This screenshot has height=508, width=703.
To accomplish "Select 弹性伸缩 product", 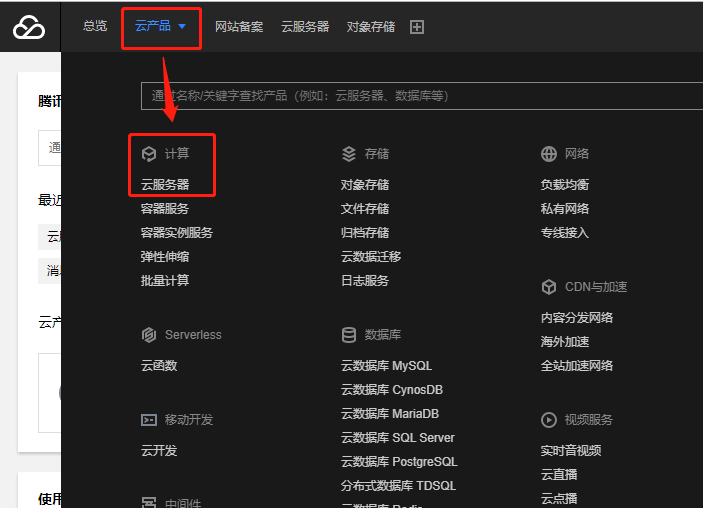I will 165,256.
